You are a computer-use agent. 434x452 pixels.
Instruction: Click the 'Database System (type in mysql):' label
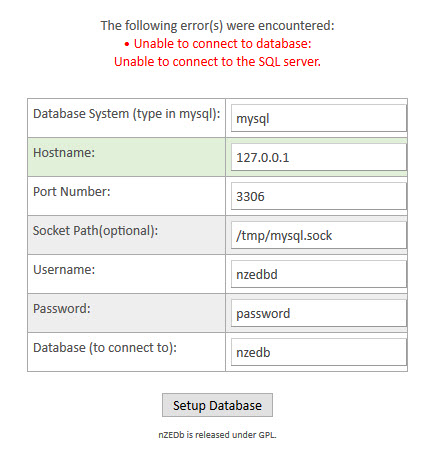pos(127,114)
